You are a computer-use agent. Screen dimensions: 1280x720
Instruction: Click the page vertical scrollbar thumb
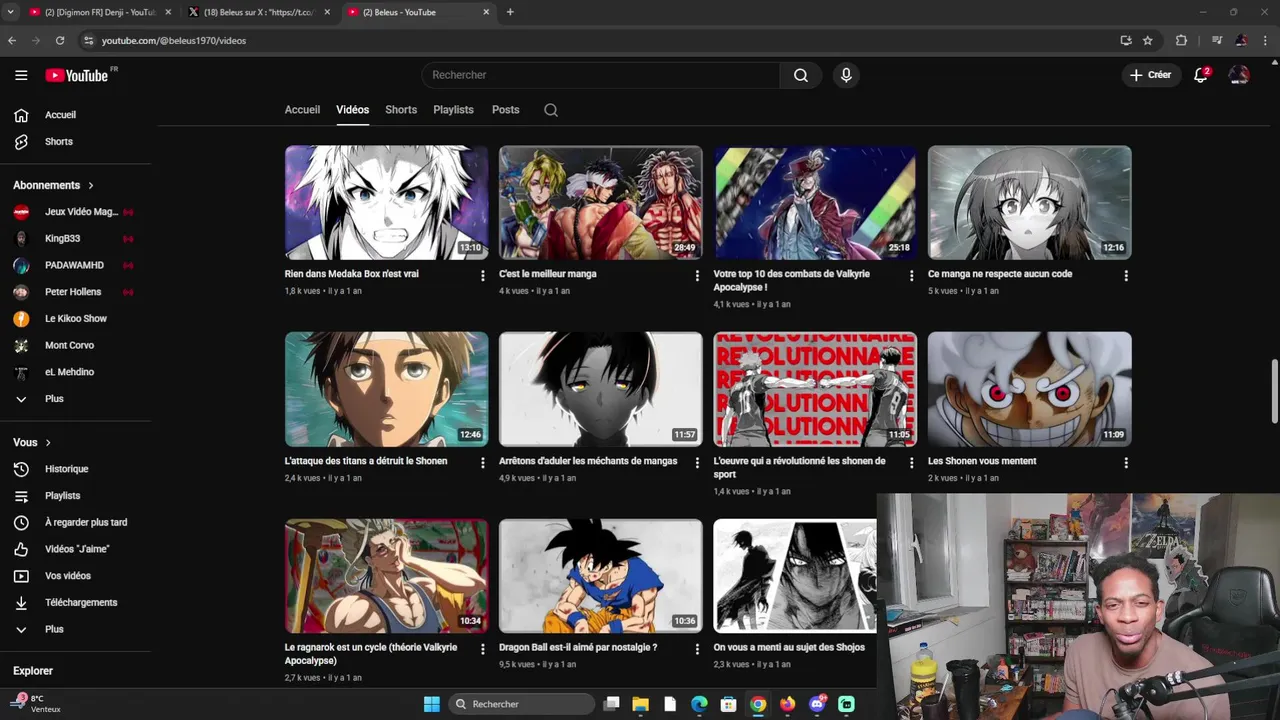(1274, 390)
